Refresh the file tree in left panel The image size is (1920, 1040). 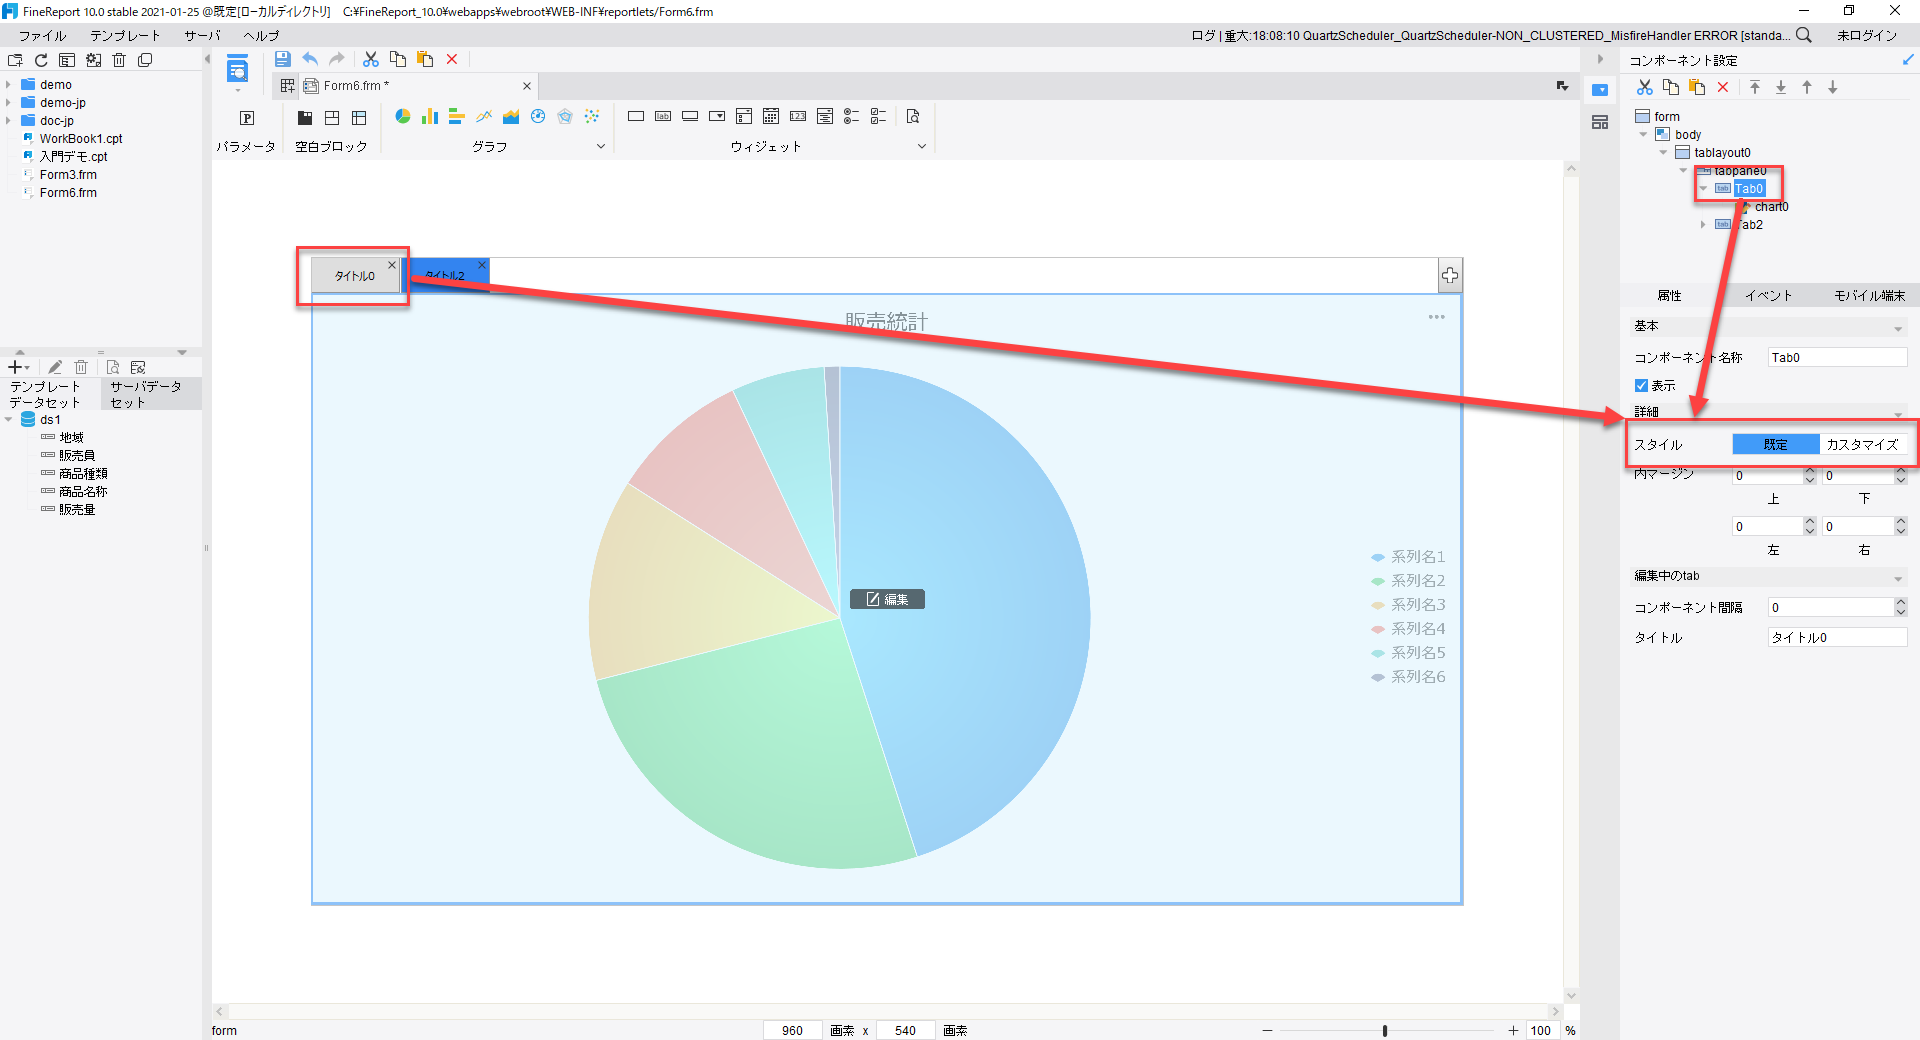point(41,60)
